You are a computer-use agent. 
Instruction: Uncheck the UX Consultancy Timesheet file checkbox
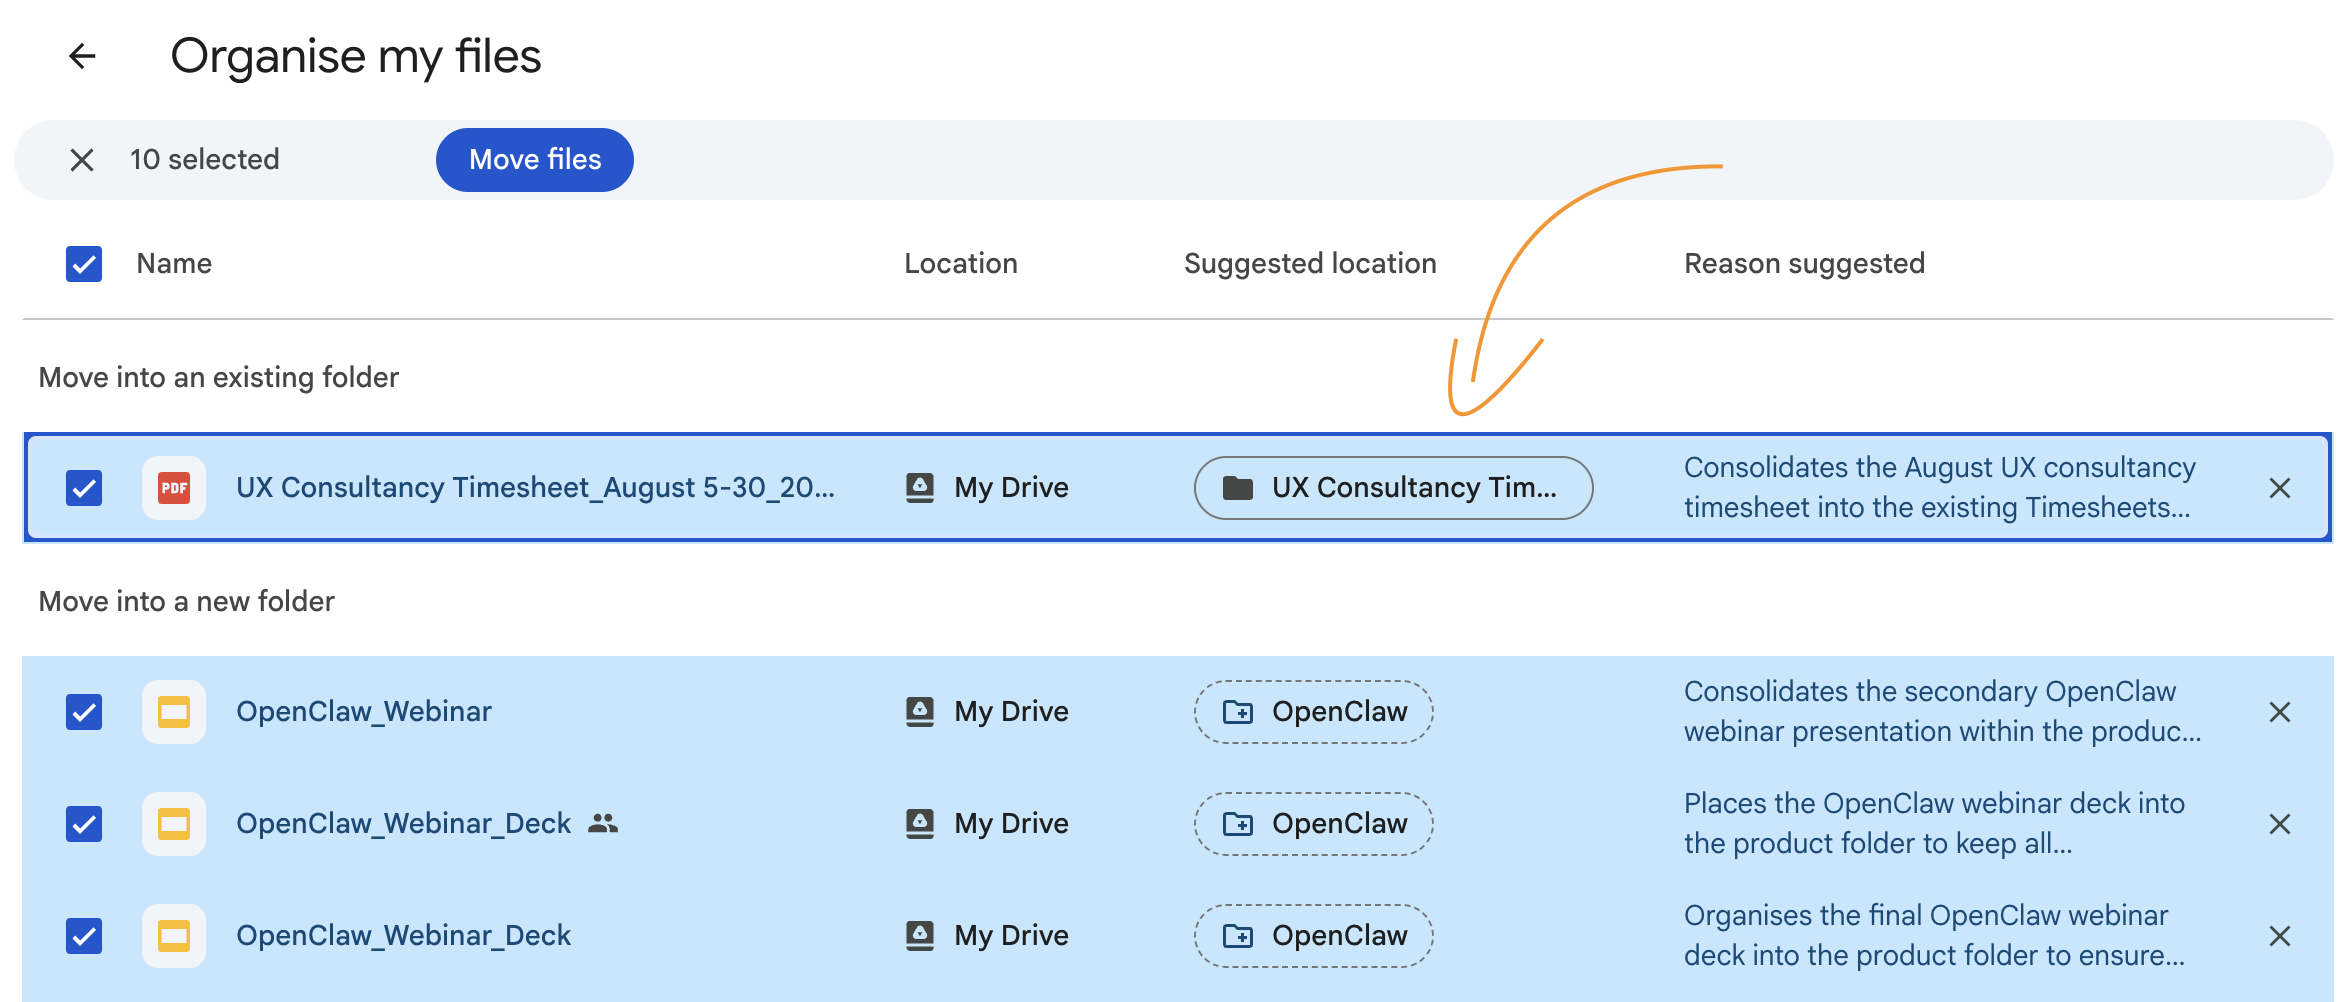coord(84,488)
